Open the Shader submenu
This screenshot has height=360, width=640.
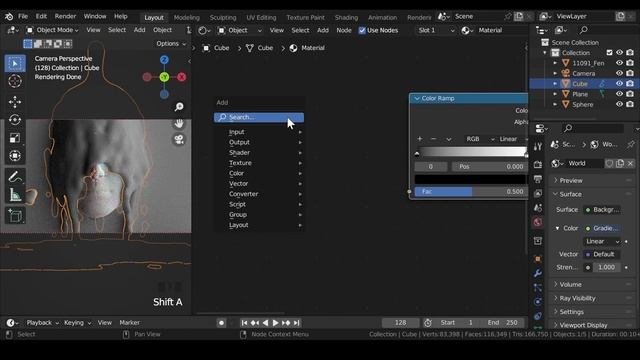click(259, 153)
